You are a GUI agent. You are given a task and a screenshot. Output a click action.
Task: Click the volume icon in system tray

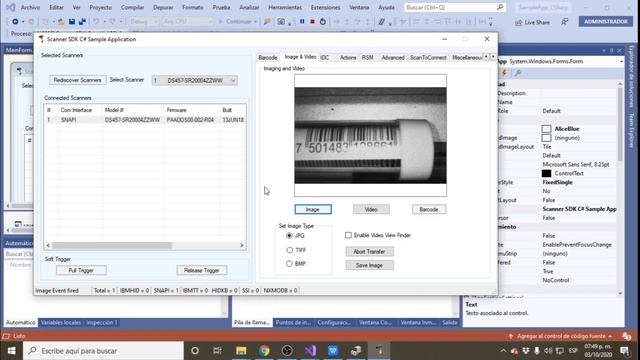pos(548,351)
